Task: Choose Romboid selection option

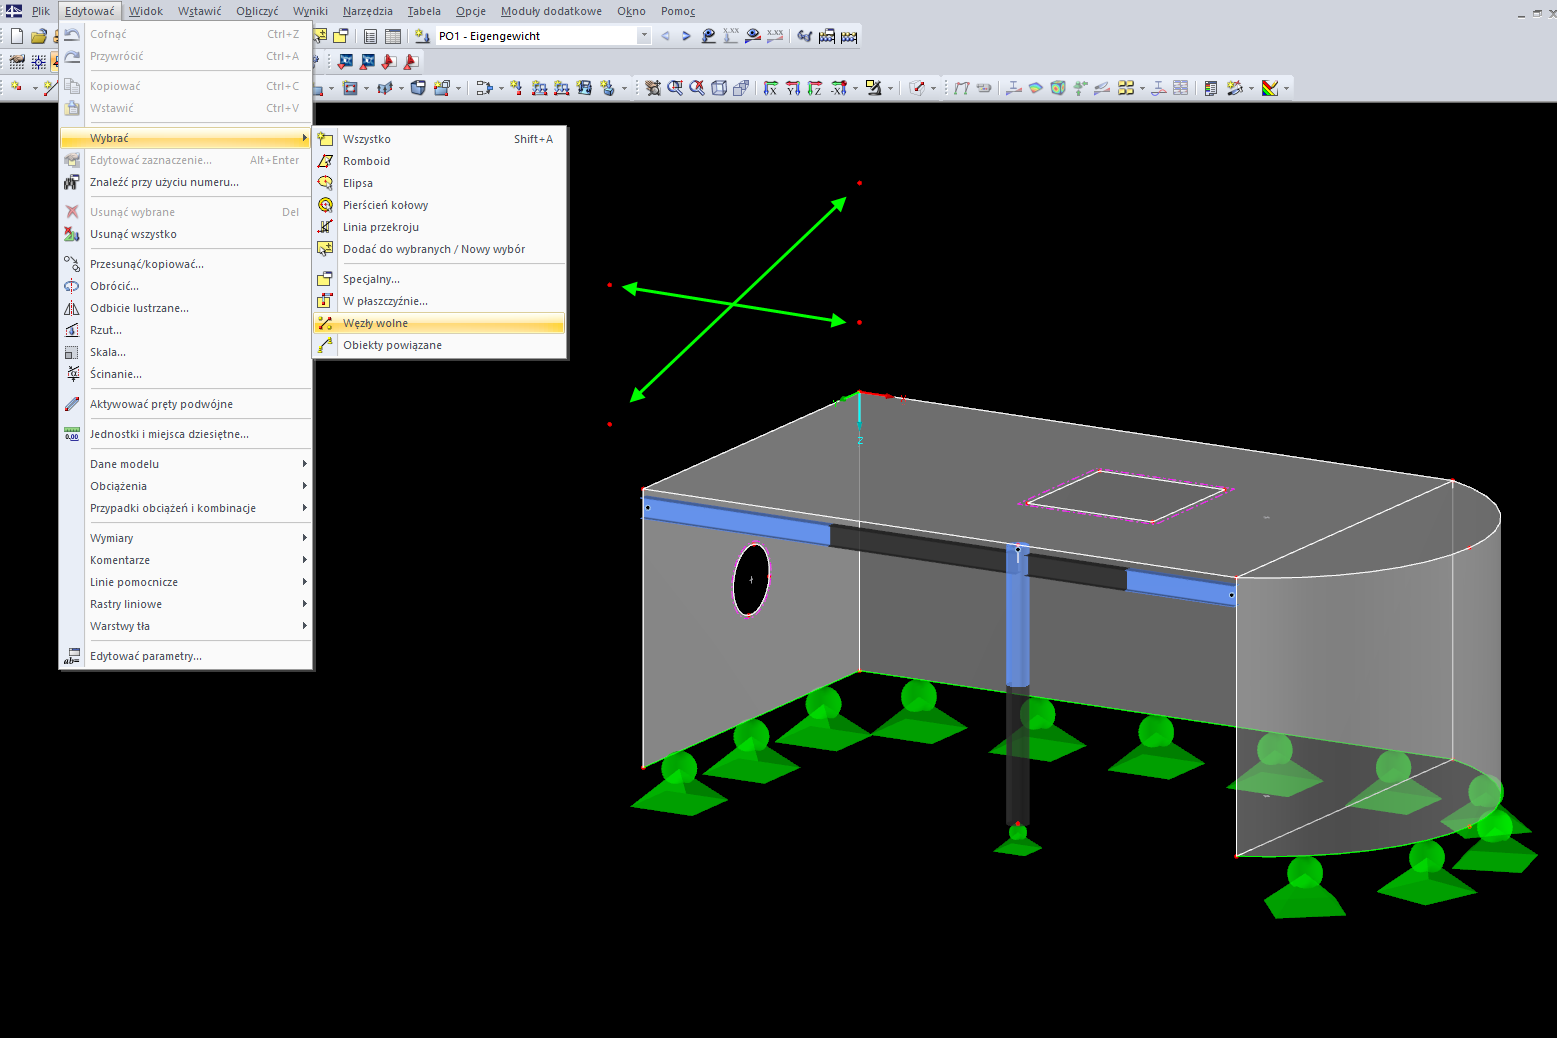Action: (x=440, y=161)
